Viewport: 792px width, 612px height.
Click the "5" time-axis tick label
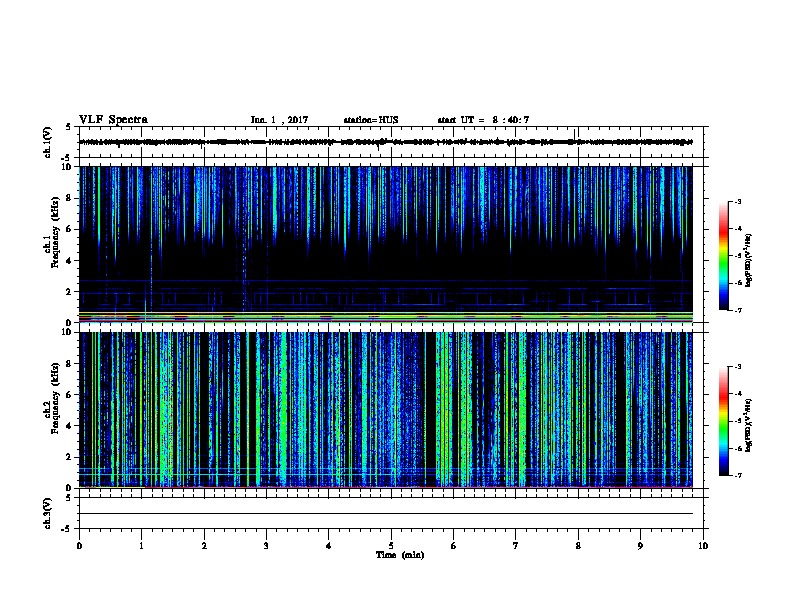pos(391,545)
